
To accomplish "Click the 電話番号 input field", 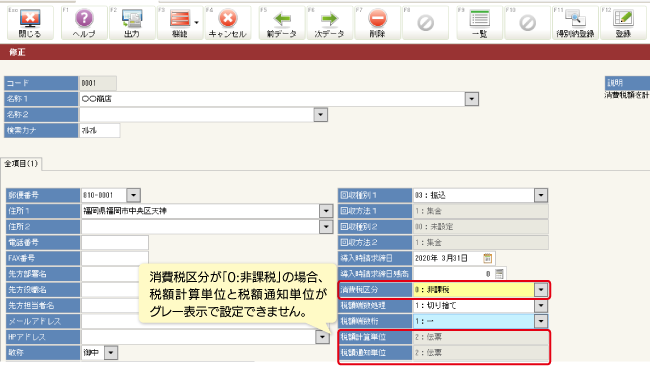I will pos(115,242).
